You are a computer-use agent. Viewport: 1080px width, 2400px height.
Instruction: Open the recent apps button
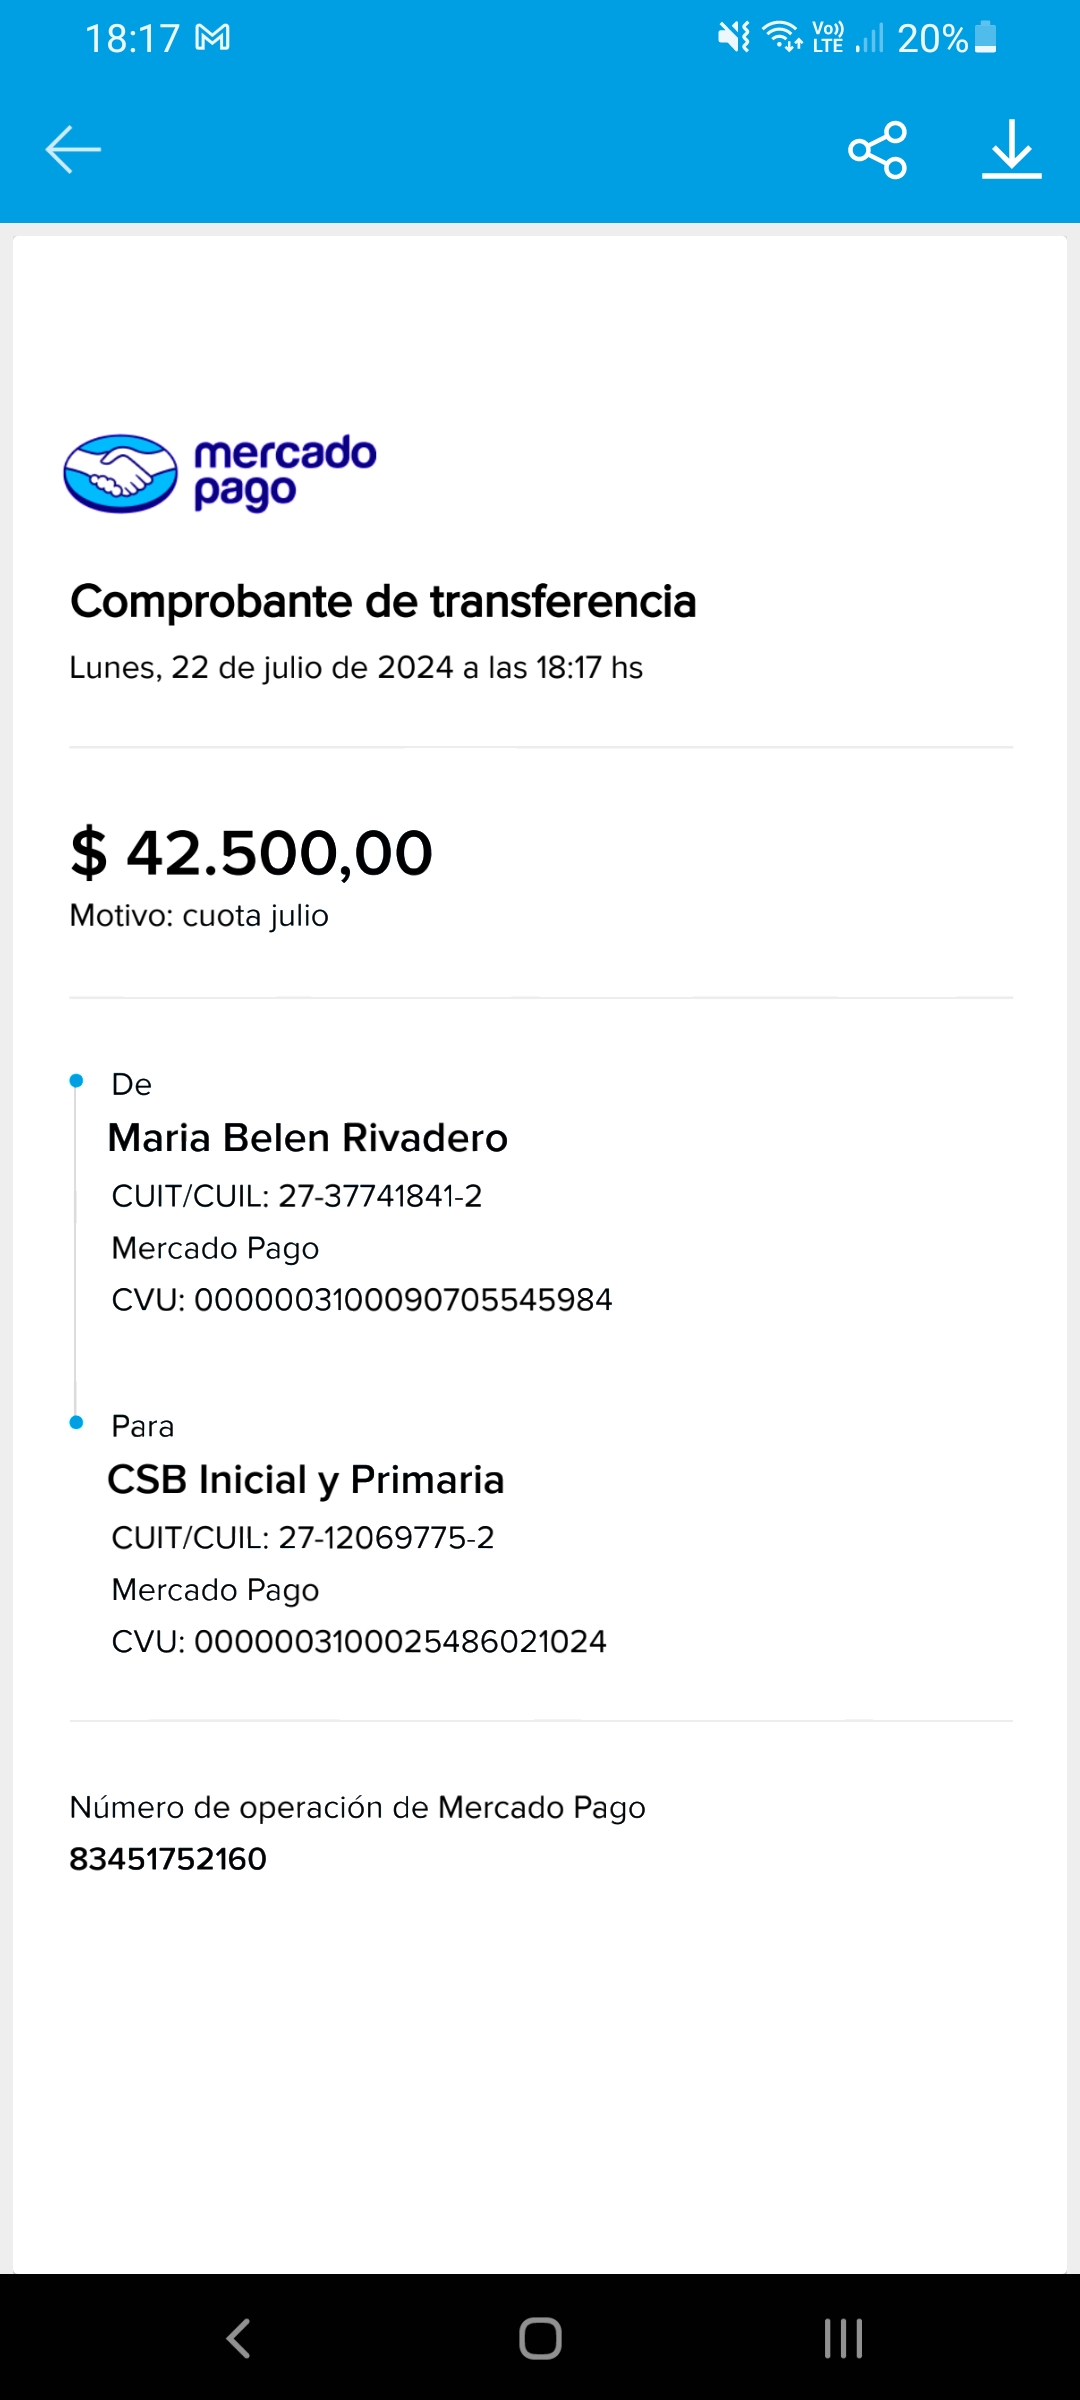pos(843,2338)
